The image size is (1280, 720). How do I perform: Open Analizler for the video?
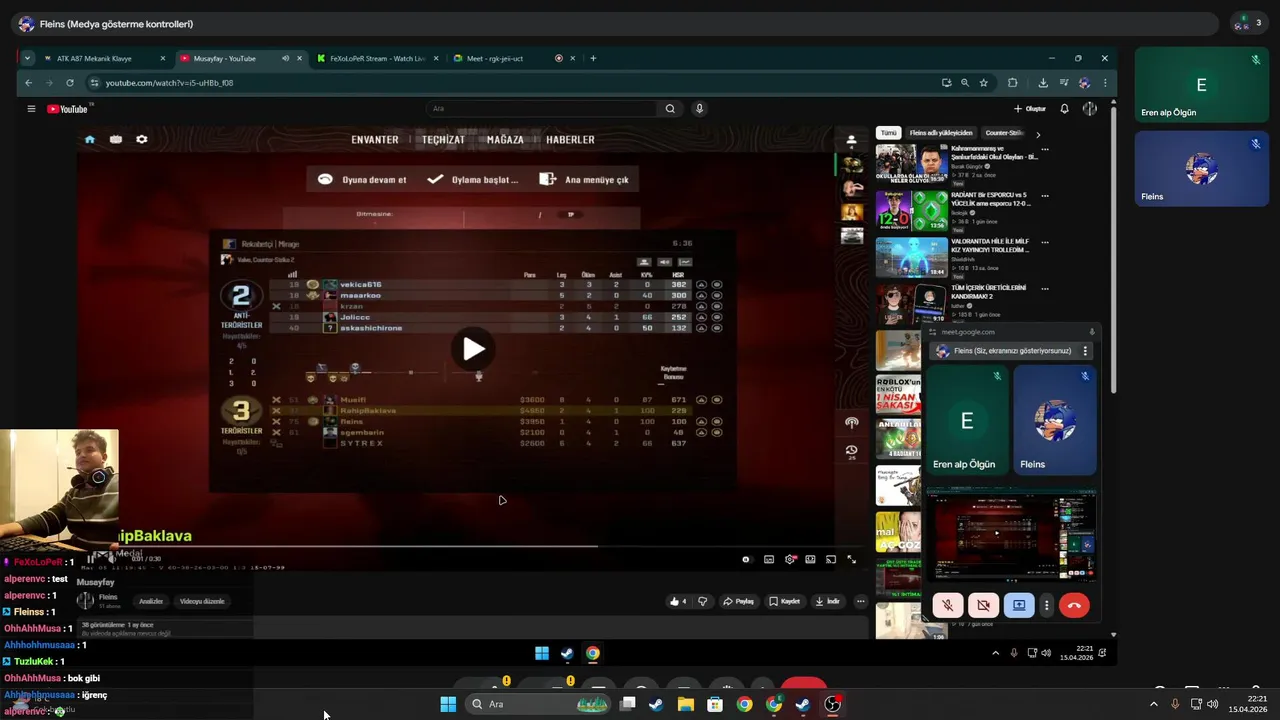click(x=151, y=601)
